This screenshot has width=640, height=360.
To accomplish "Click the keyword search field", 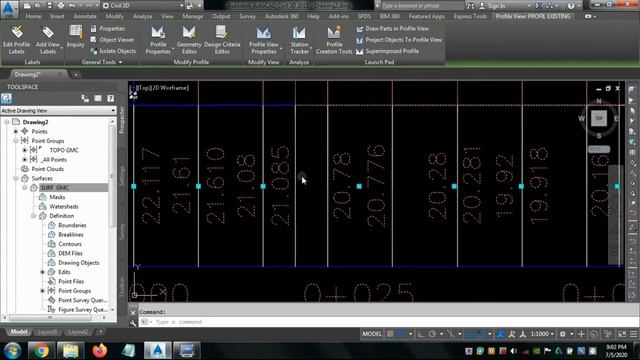I will [x=422, y=6].
